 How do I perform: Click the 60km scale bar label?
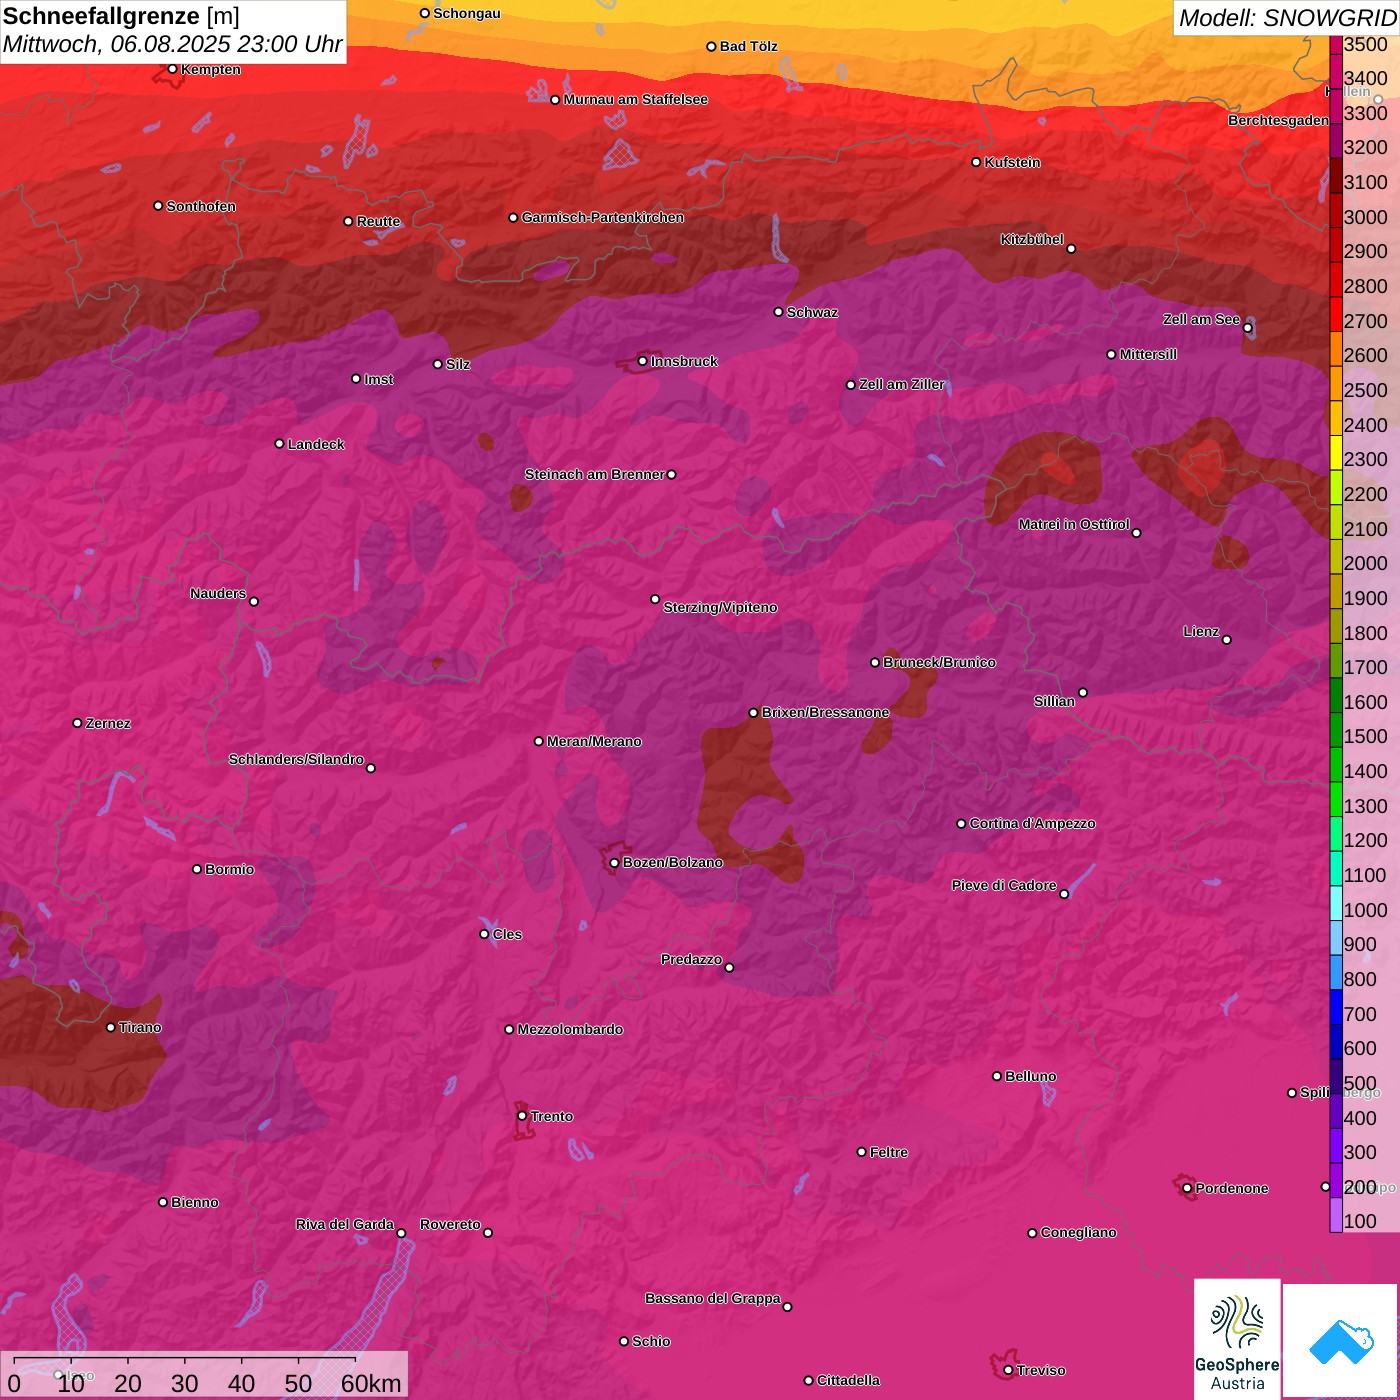371,1383
